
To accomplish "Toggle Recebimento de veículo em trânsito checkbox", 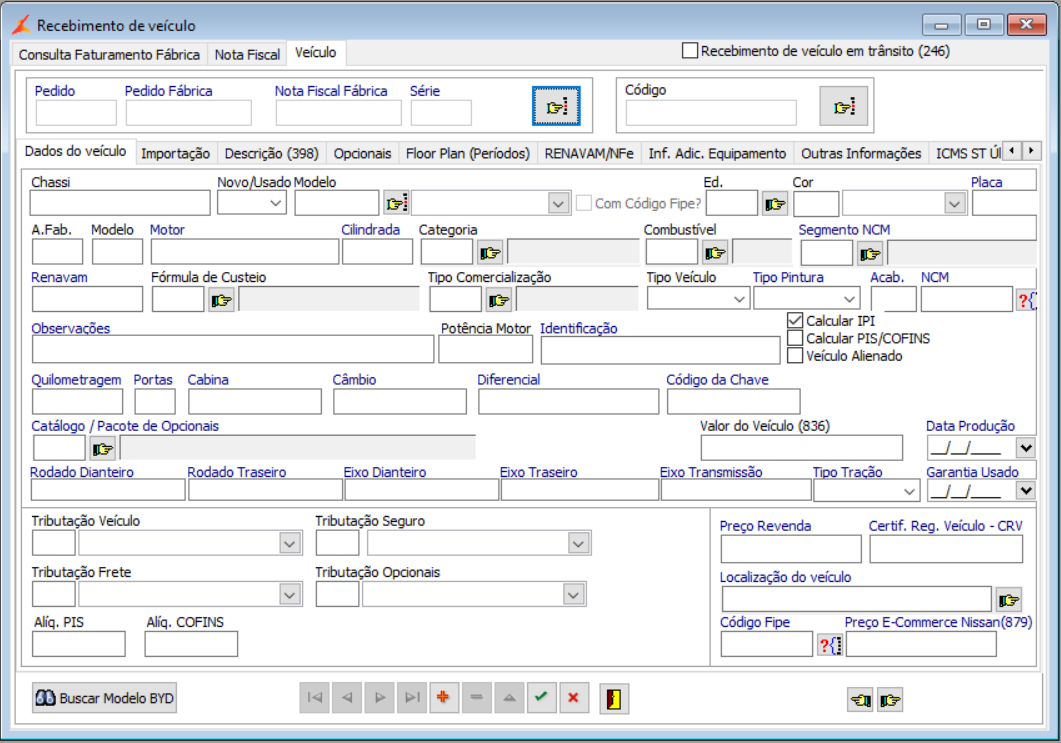I will 690,50.
